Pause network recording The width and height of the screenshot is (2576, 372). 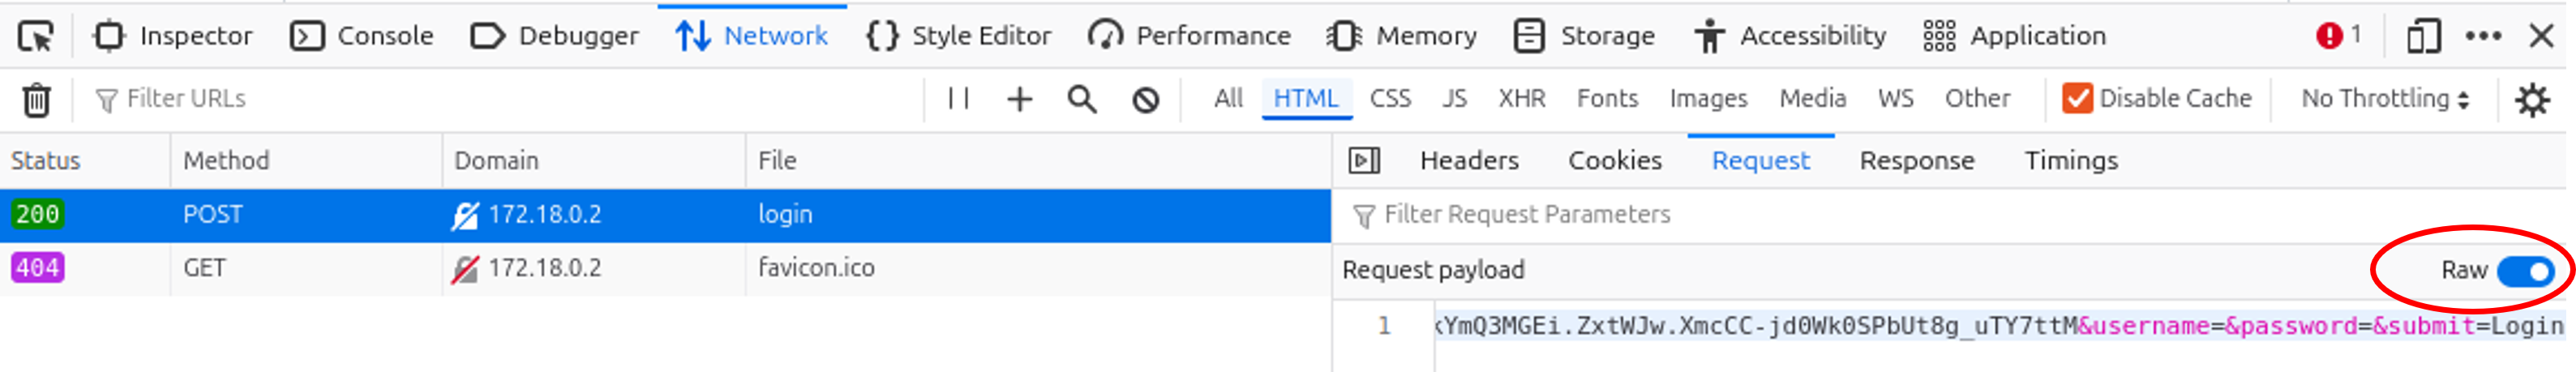tap(958, 99)
